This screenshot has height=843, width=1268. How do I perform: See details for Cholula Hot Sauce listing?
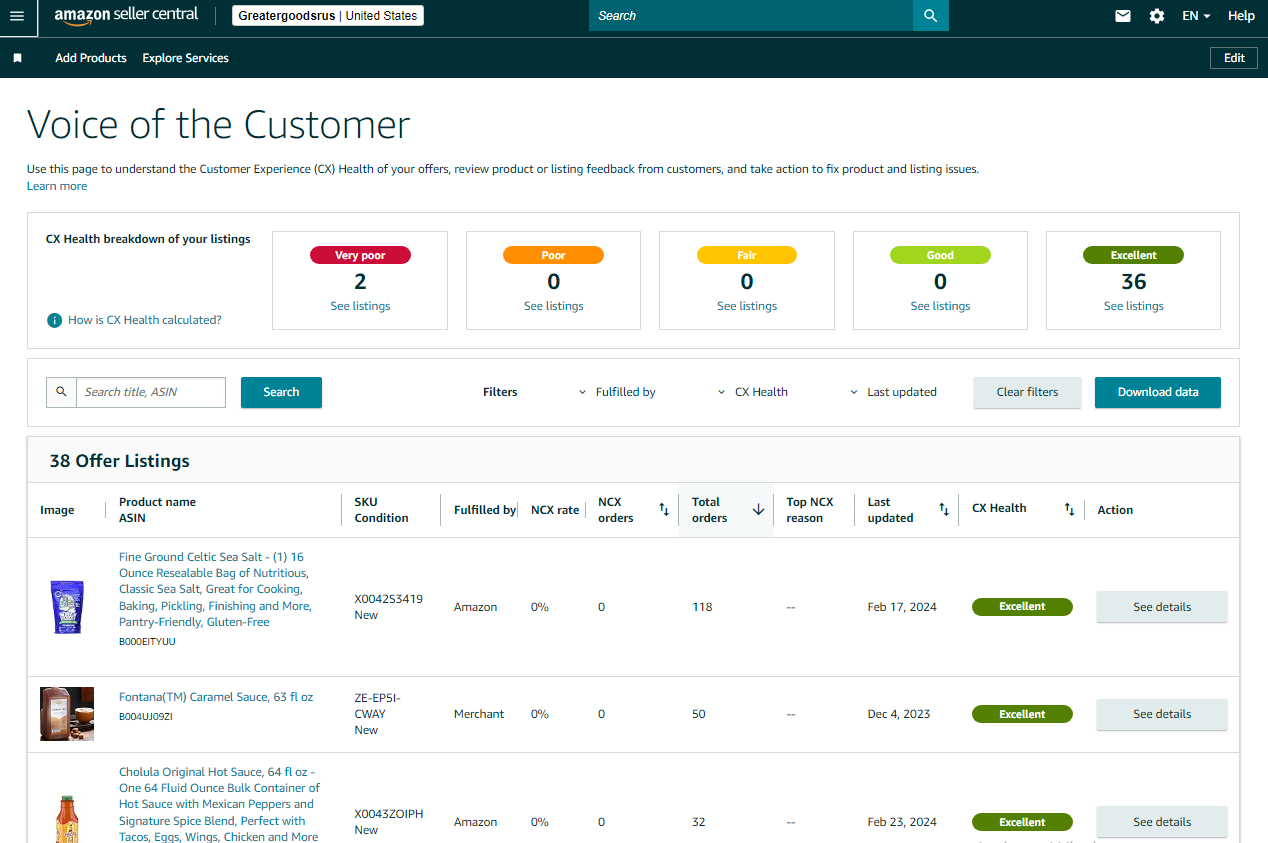(1162, 822)
